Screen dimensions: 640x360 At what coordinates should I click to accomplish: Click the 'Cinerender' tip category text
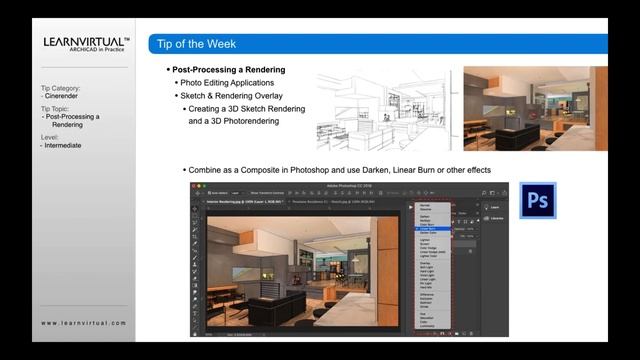(x=61, y=96)
